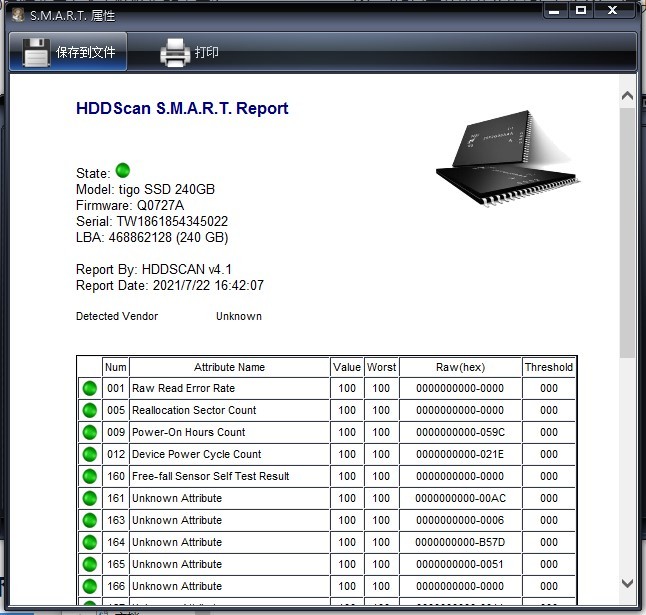Click raw value 0000000000-0051
Screen dimensions: 646x615
(460, 564)
